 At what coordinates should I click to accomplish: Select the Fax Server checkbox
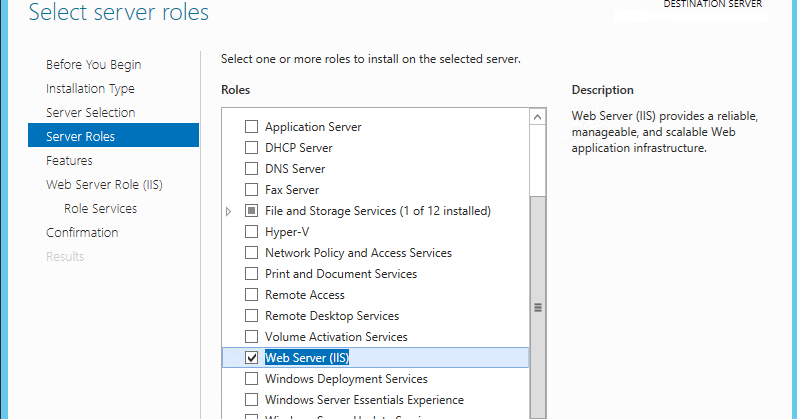252,190
